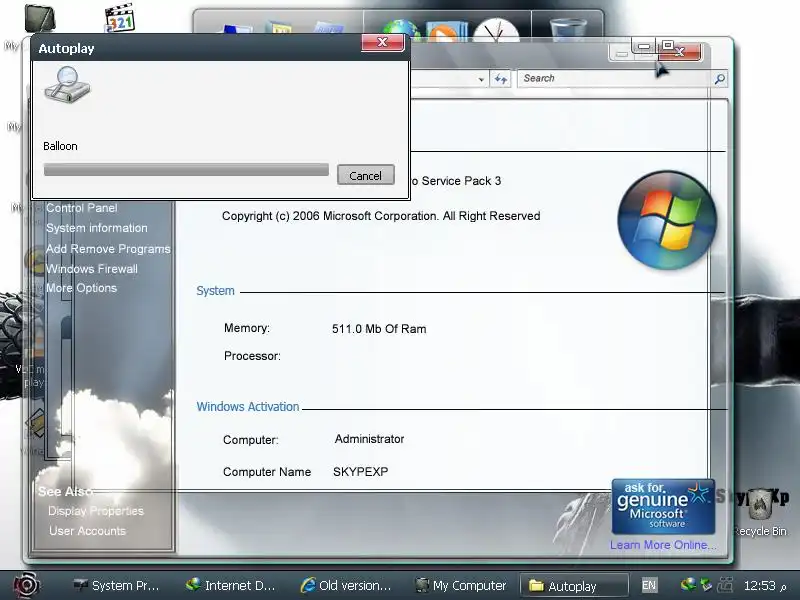Image resolution: width=800 pixels, height=600 pixels.
Task: Open the dark desktop icon at top-left
Action: click(x=39, y=18)
